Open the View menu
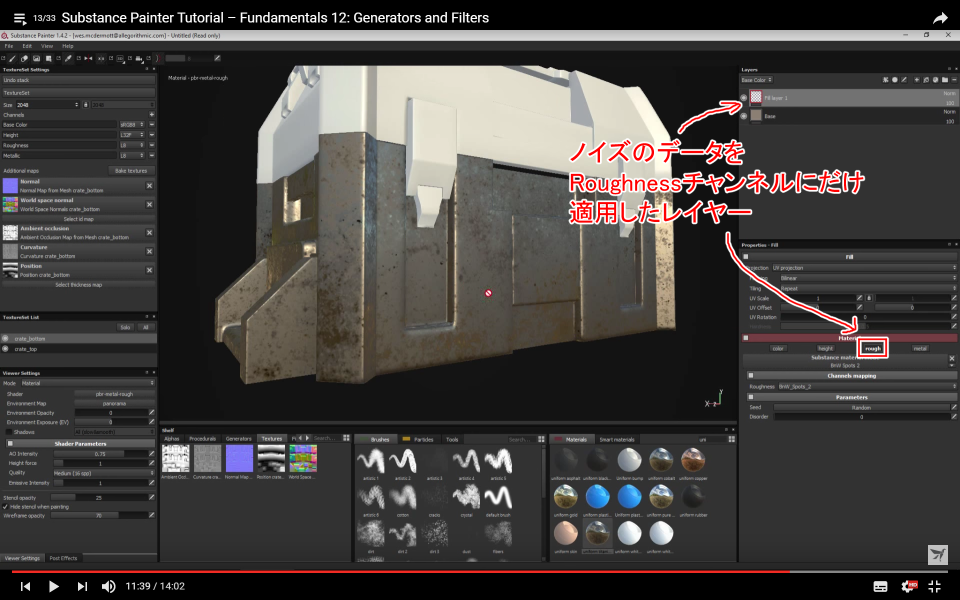This screenshot has height=600, width=960. (x=47, y=46)
